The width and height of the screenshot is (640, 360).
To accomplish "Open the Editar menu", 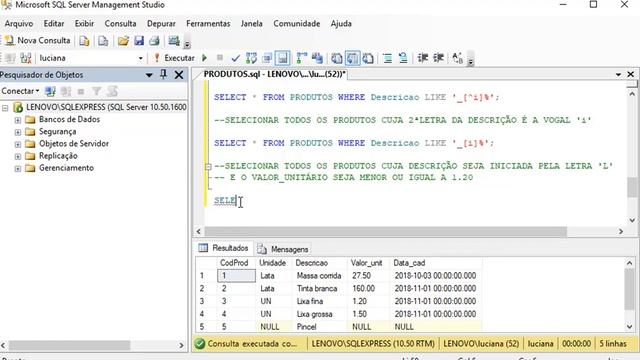I will [54, 24].
